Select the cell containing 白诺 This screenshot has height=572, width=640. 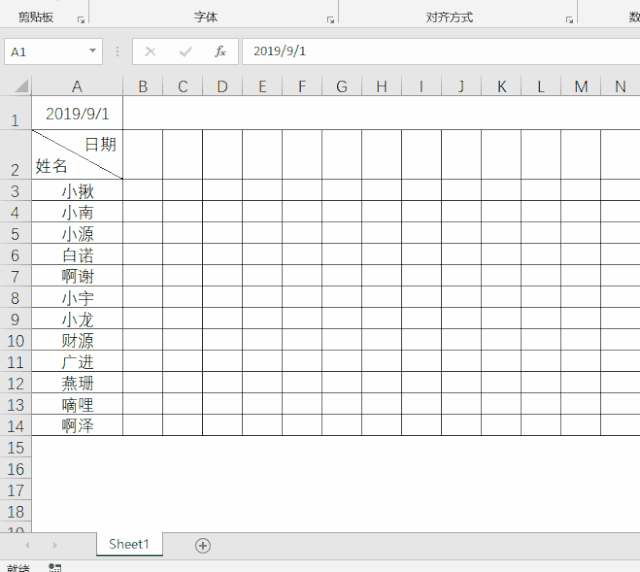click(77, 254)
